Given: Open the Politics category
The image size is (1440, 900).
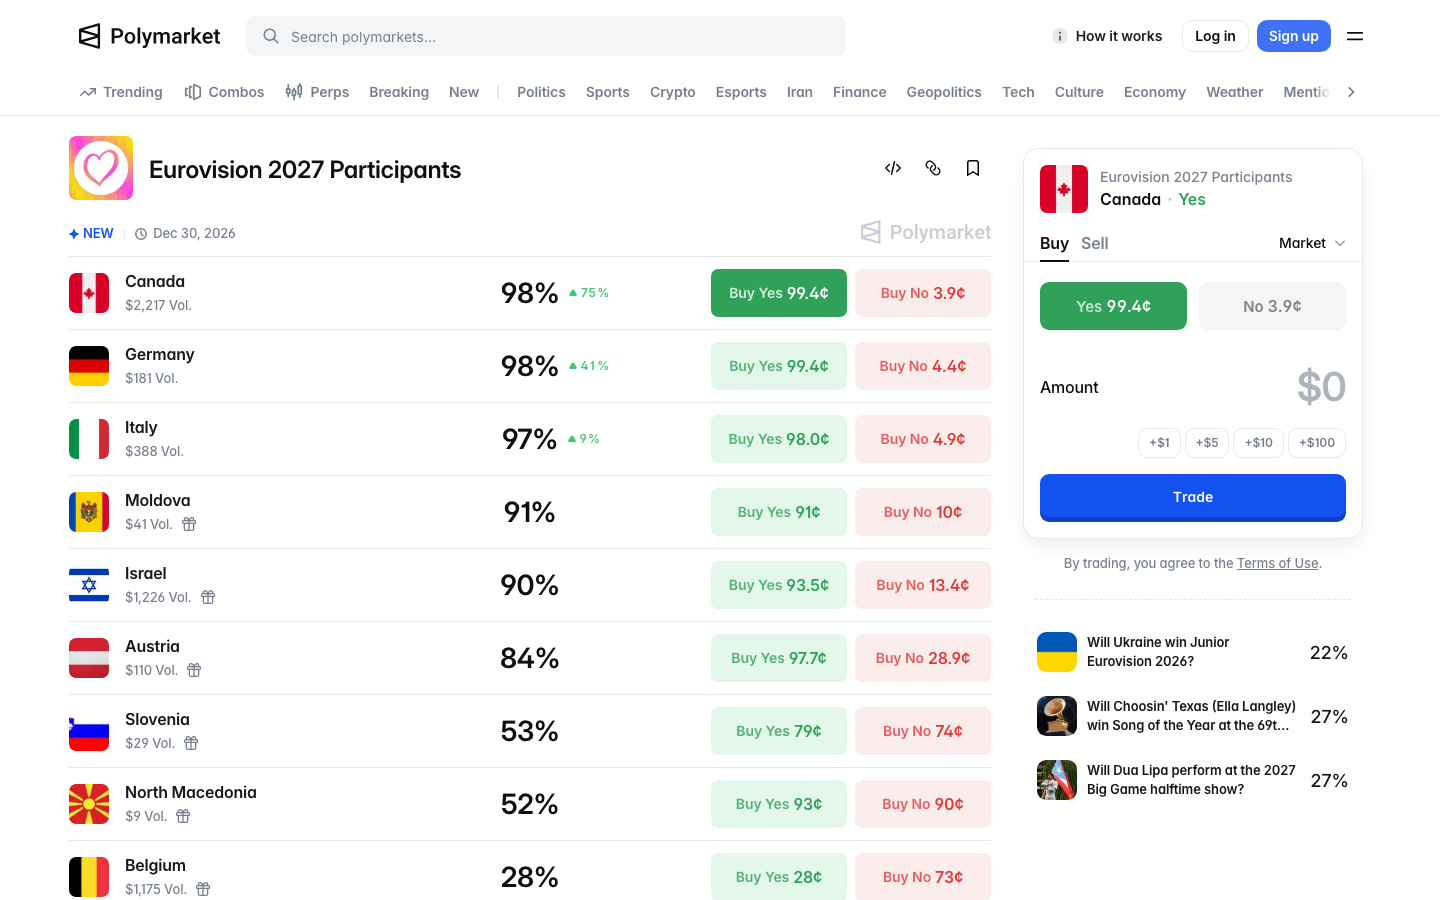Looking at the screenshot, I should [x=541, y=92].
